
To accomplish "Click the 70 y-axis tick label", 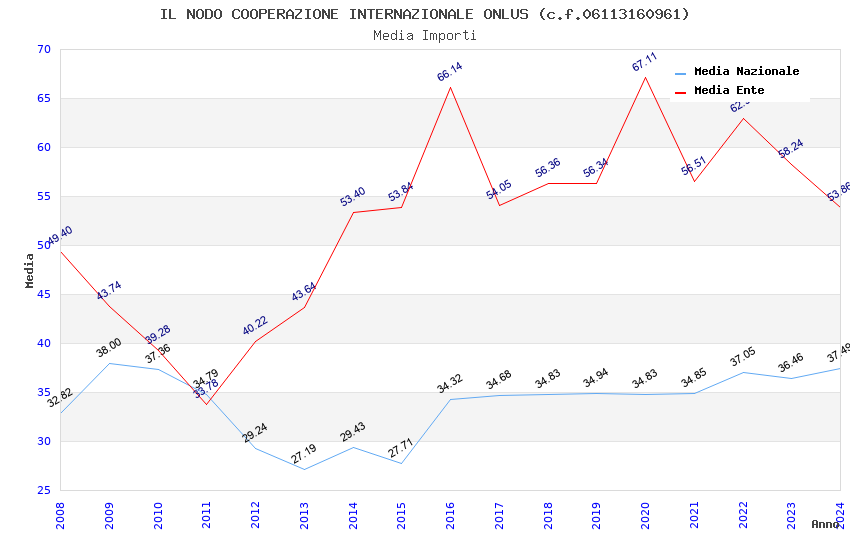I will [44, 49].
